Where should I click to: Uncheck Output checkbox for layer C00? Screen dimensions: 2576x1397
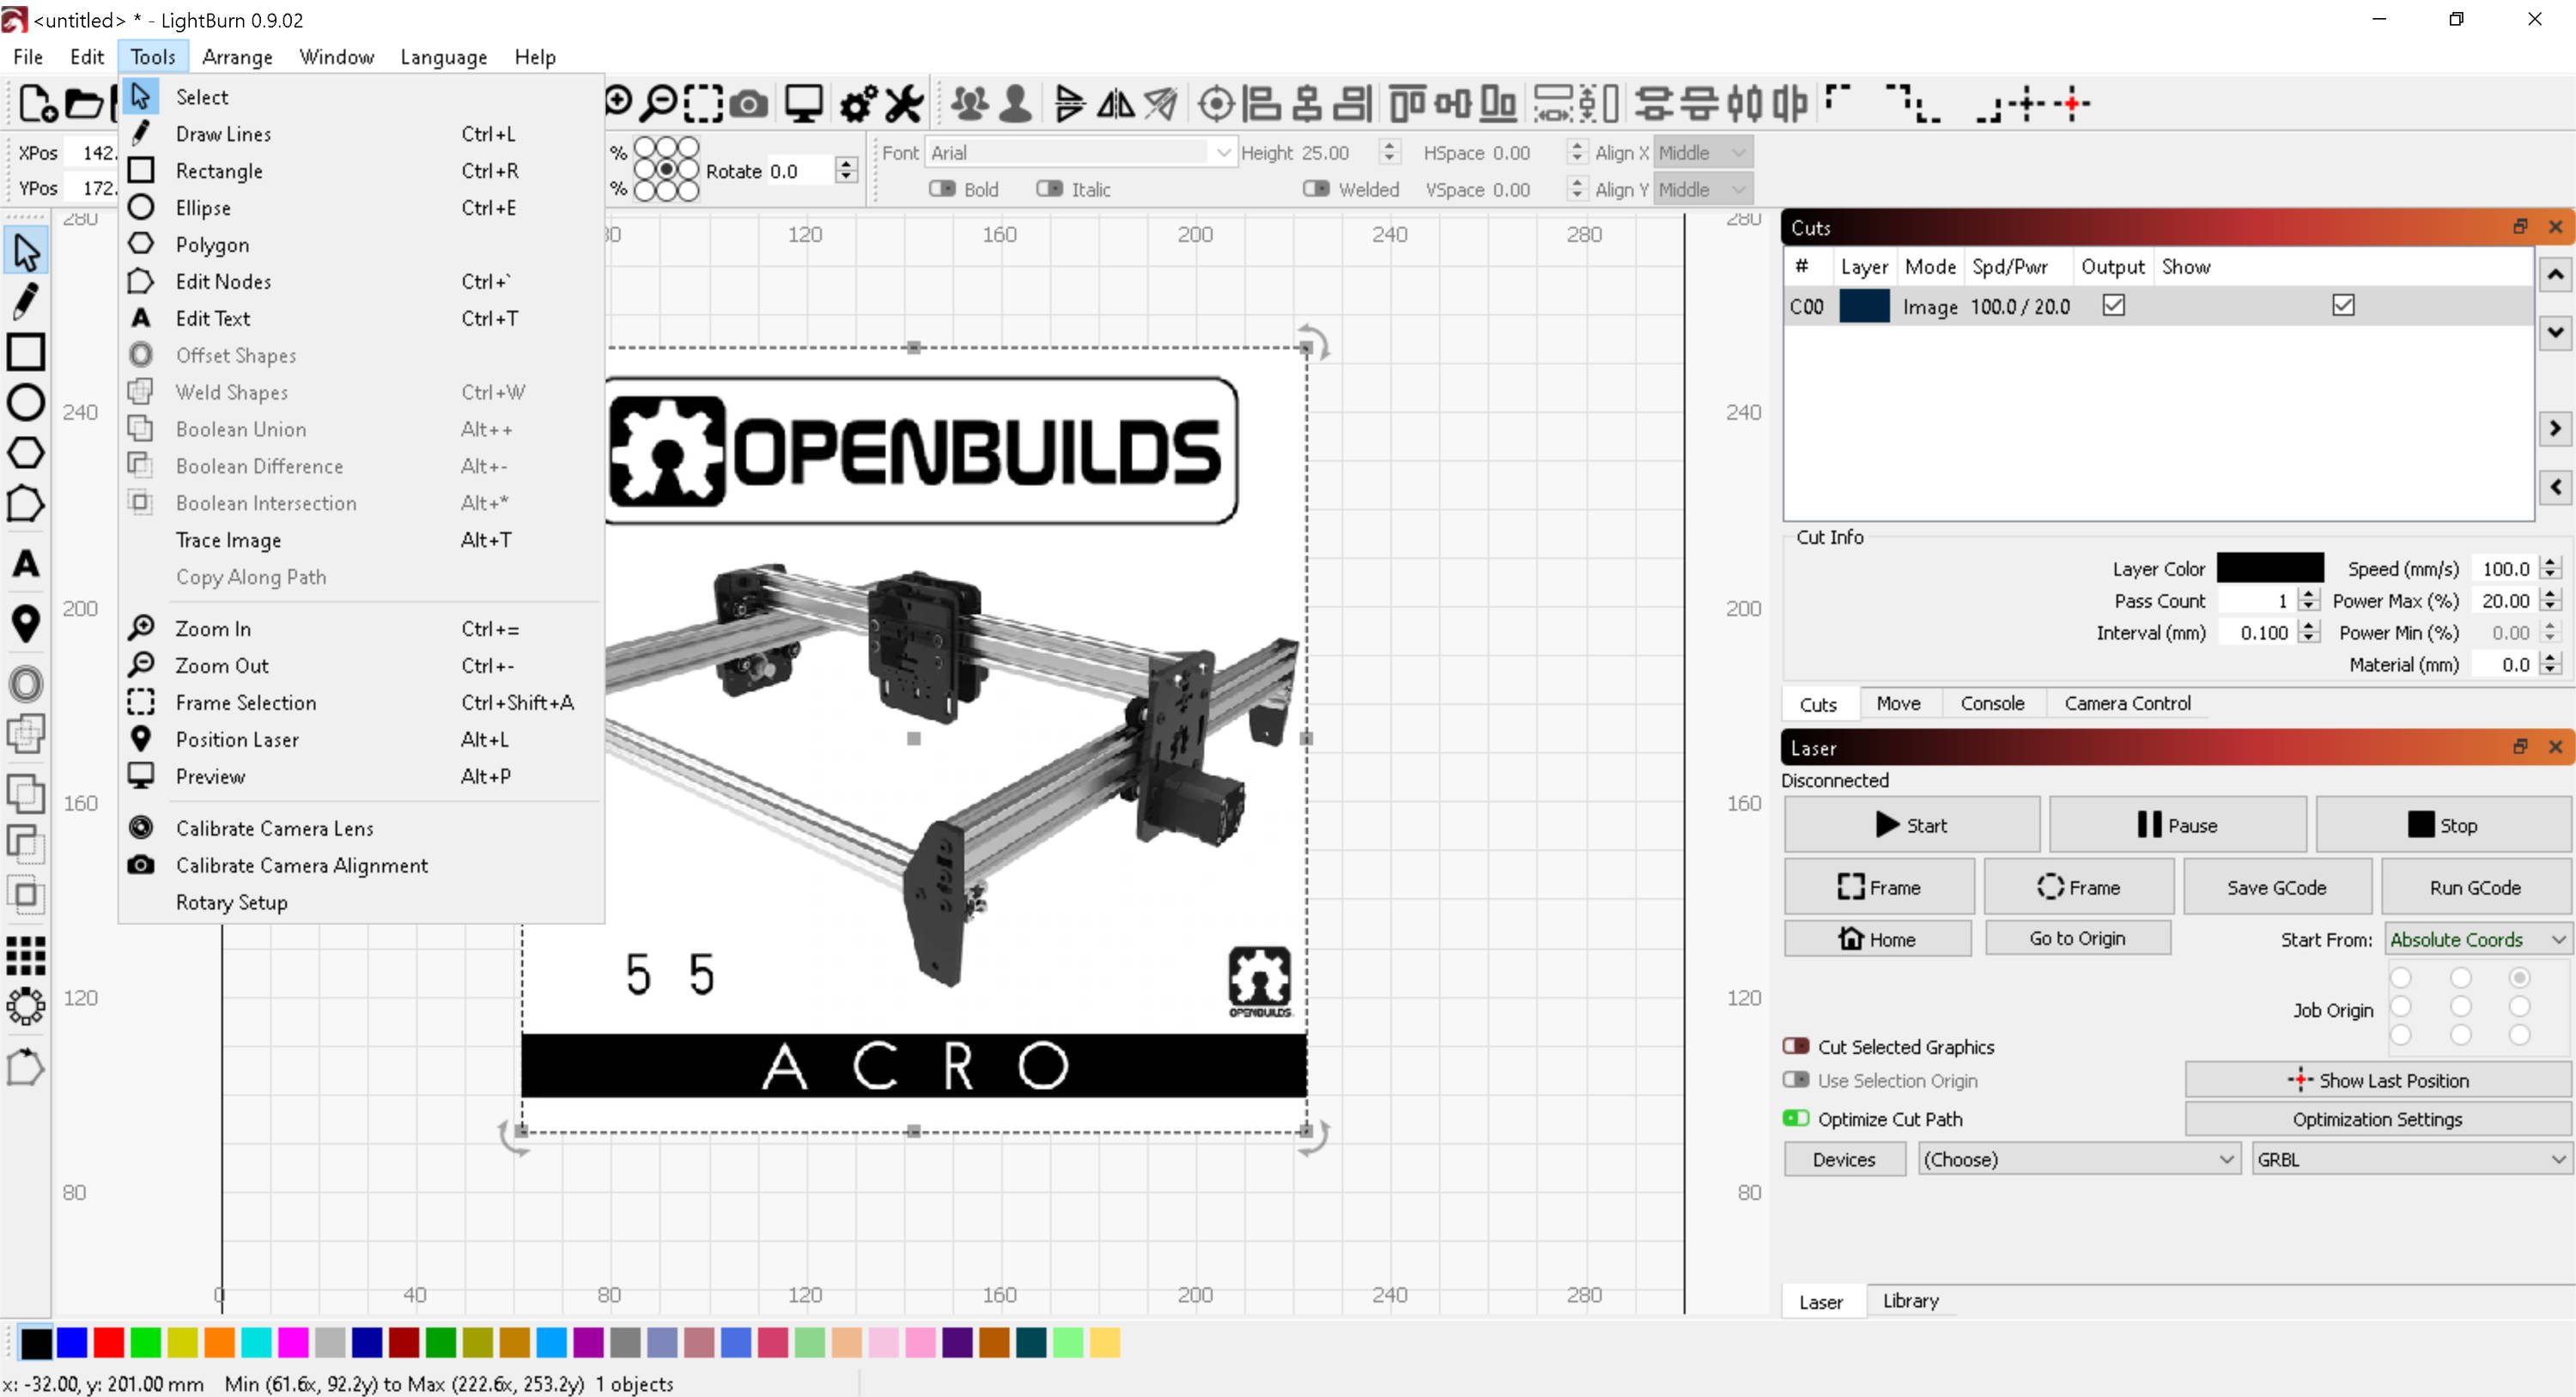(2113, 305)
